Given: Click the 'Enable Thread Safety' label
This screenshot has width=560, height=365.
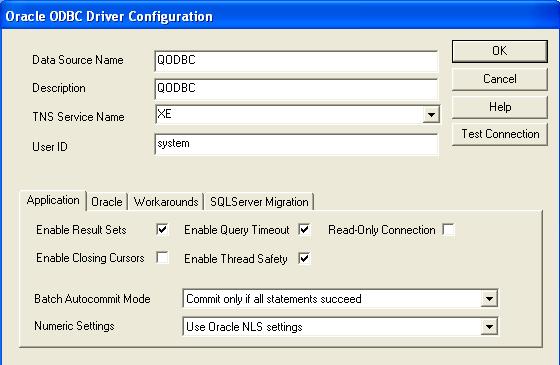Looking at the screenshot, I should point(235,259).
